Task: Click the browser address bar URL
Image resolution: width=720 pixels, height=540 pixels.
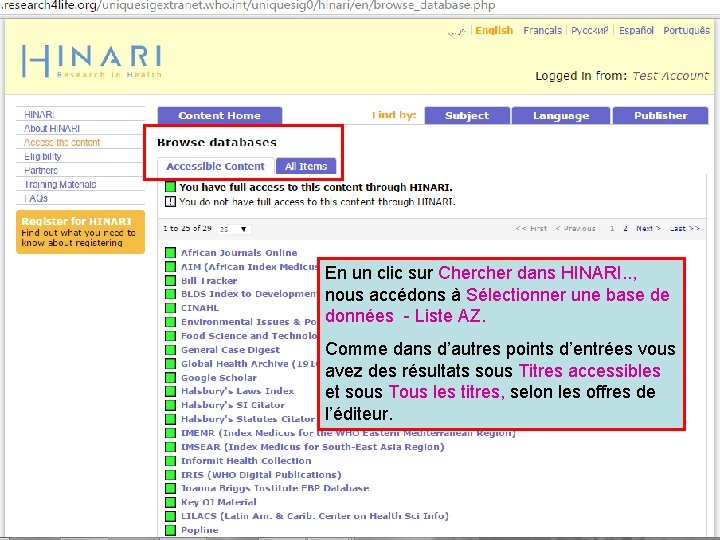Action: [248, 6]
